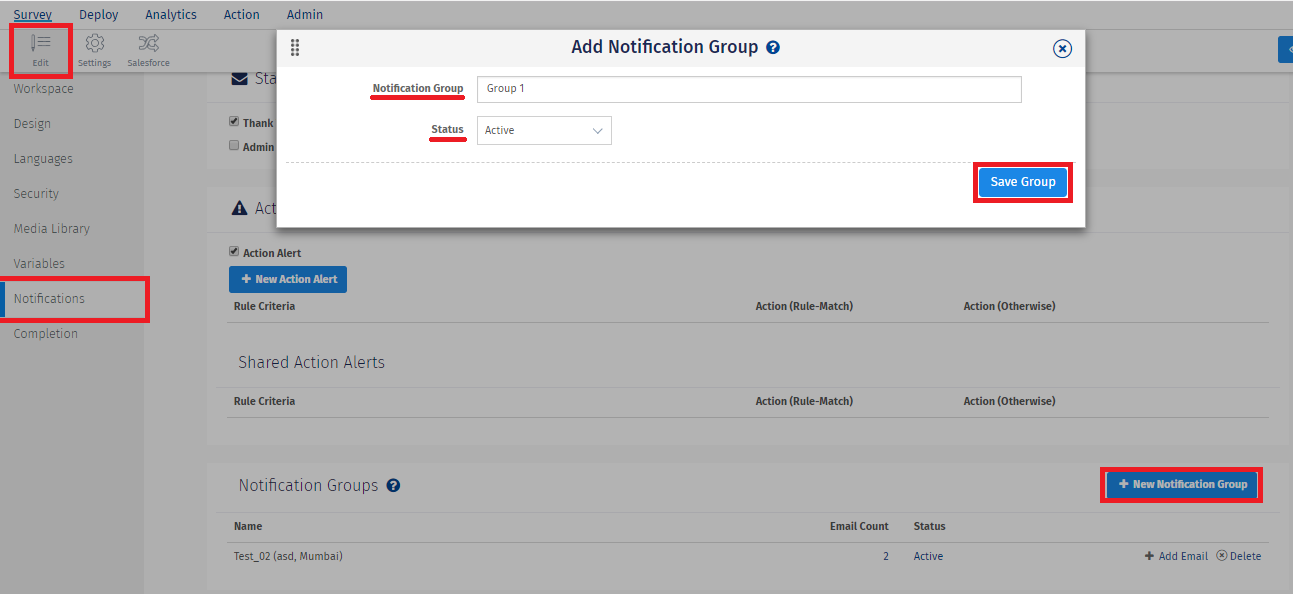Screen dimensions: 1293x594
Task: Toggle the Action Alert checkbox
Action: 234,252
